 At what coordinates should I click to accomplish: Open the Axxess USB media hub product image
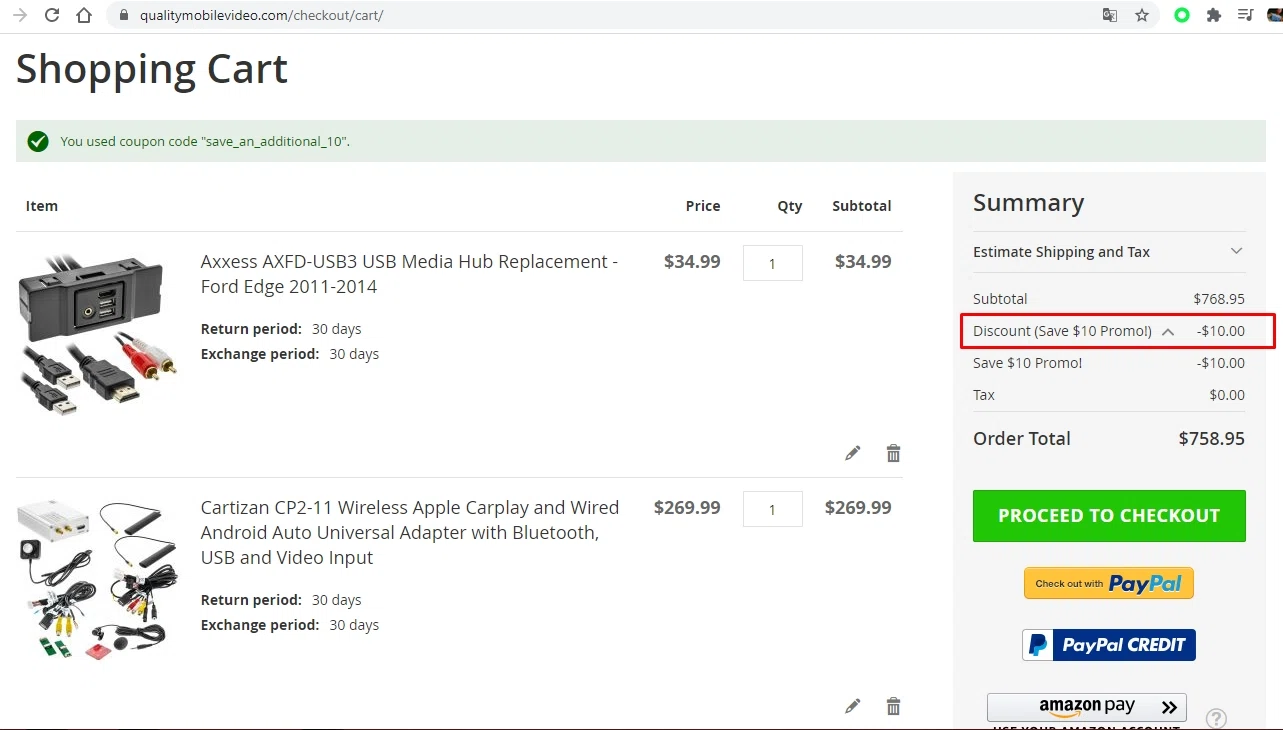(x=97, y=335)
